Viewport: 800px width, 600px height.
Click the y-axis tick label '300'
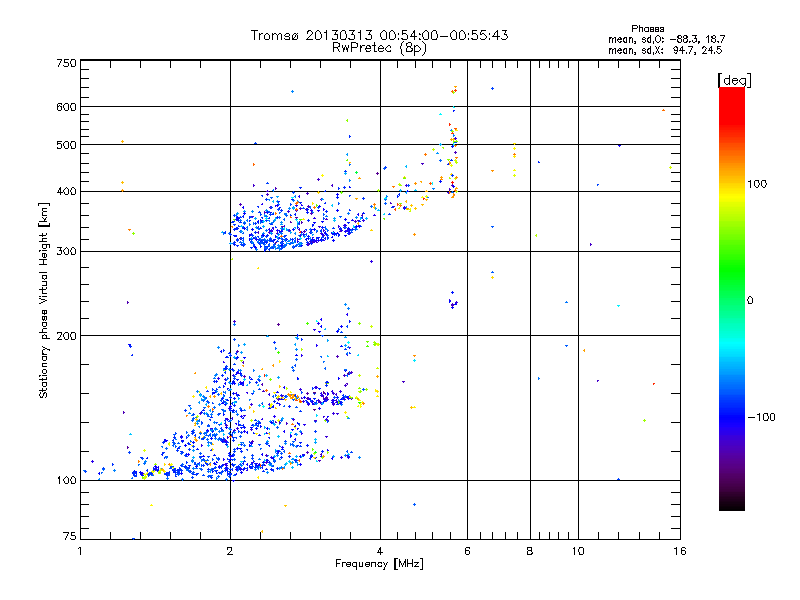[x=67, y=251]
